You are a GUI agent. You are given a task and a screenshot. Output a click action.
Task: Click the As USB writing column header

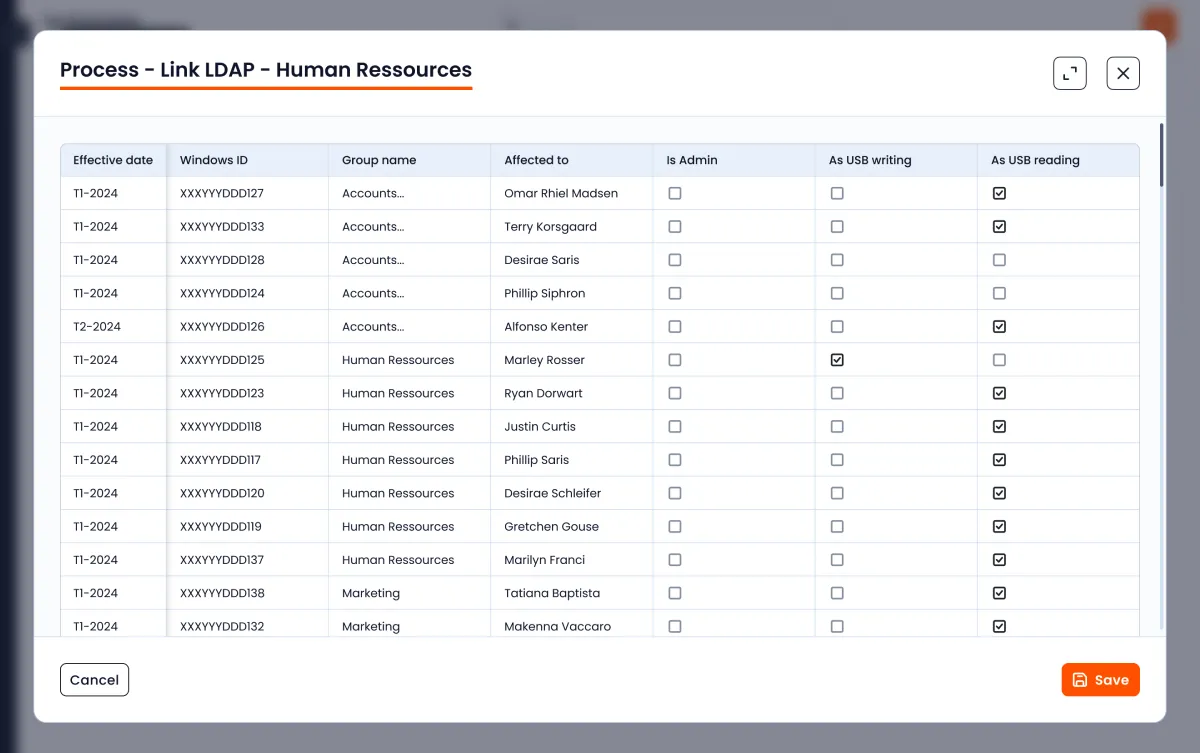pos(870,160)
